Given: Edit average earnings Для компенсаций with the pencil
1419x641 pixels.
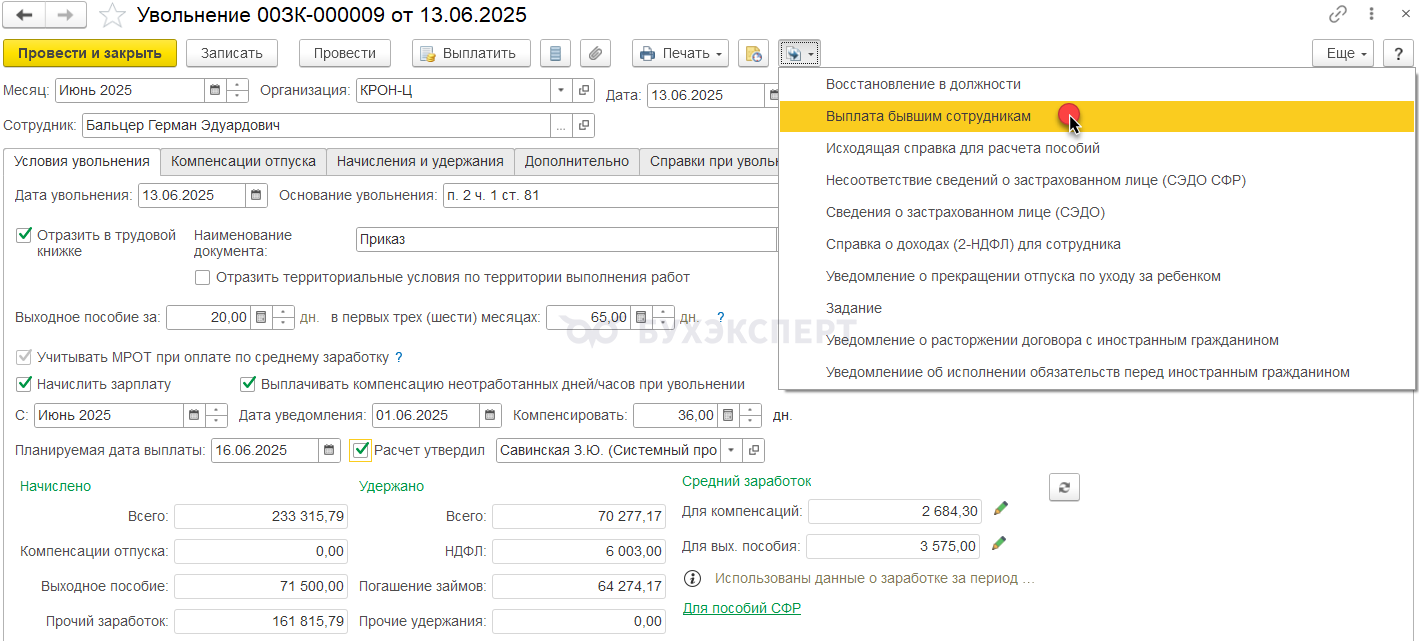Looking at the screenshot, I should [x=1000, y=509].
